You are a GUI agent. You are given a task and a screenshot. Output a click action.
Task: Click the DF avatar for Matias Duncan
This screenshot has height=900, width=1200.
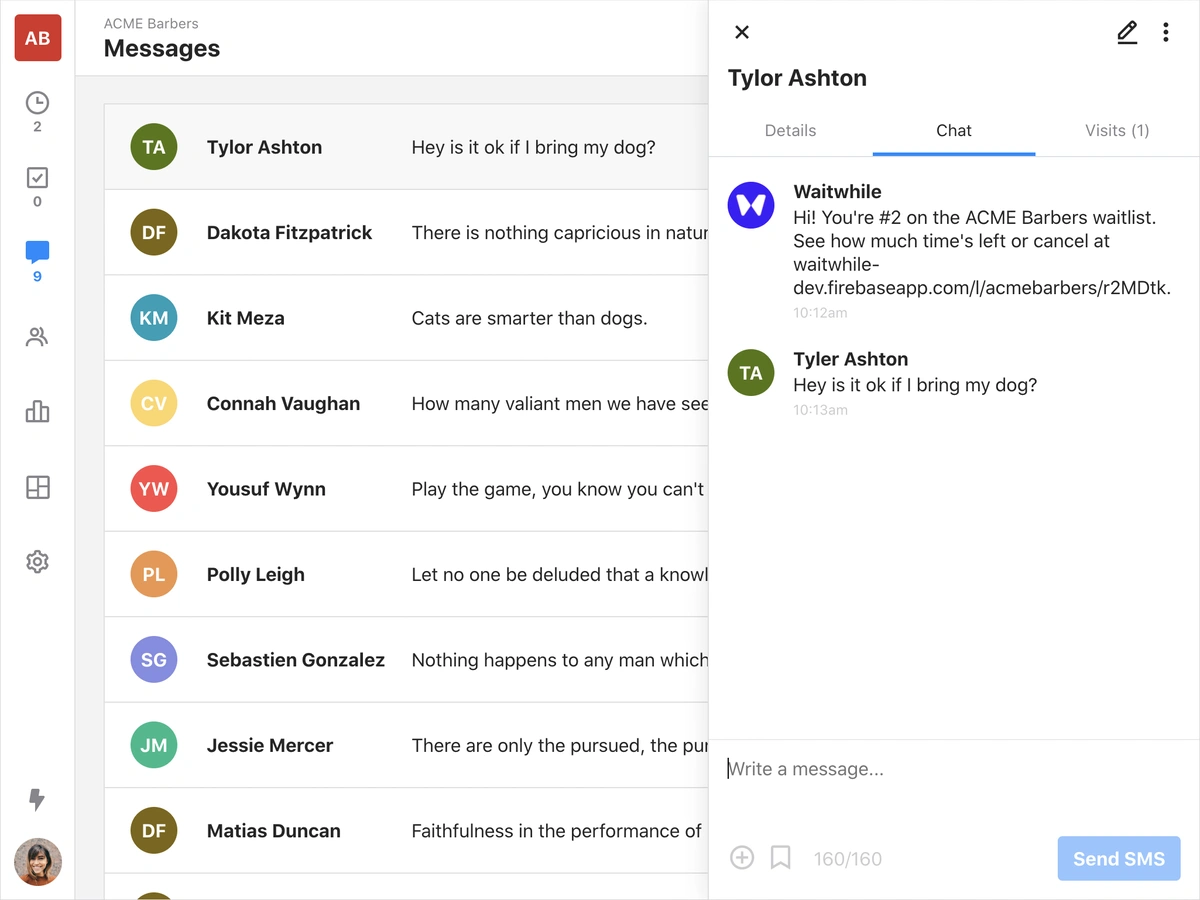(x=154, y=831)
